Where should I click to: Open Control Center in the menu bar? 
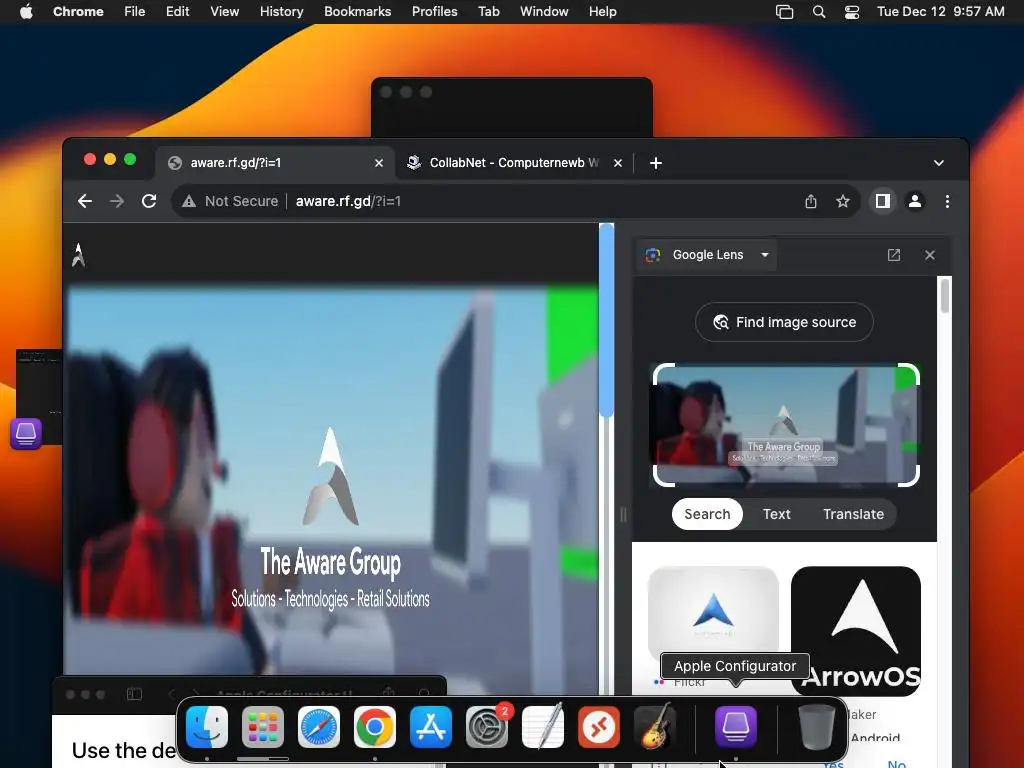(x=852, y=12)
